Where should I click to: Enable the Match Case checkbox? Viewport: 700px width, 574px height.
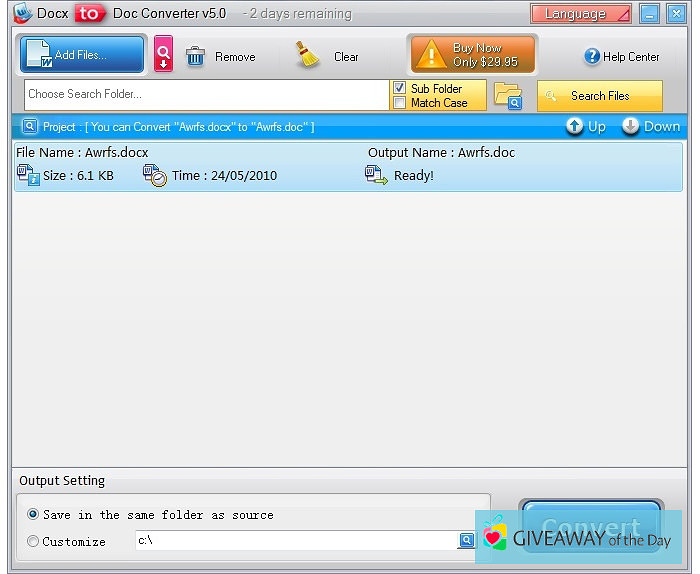point(400,103)
